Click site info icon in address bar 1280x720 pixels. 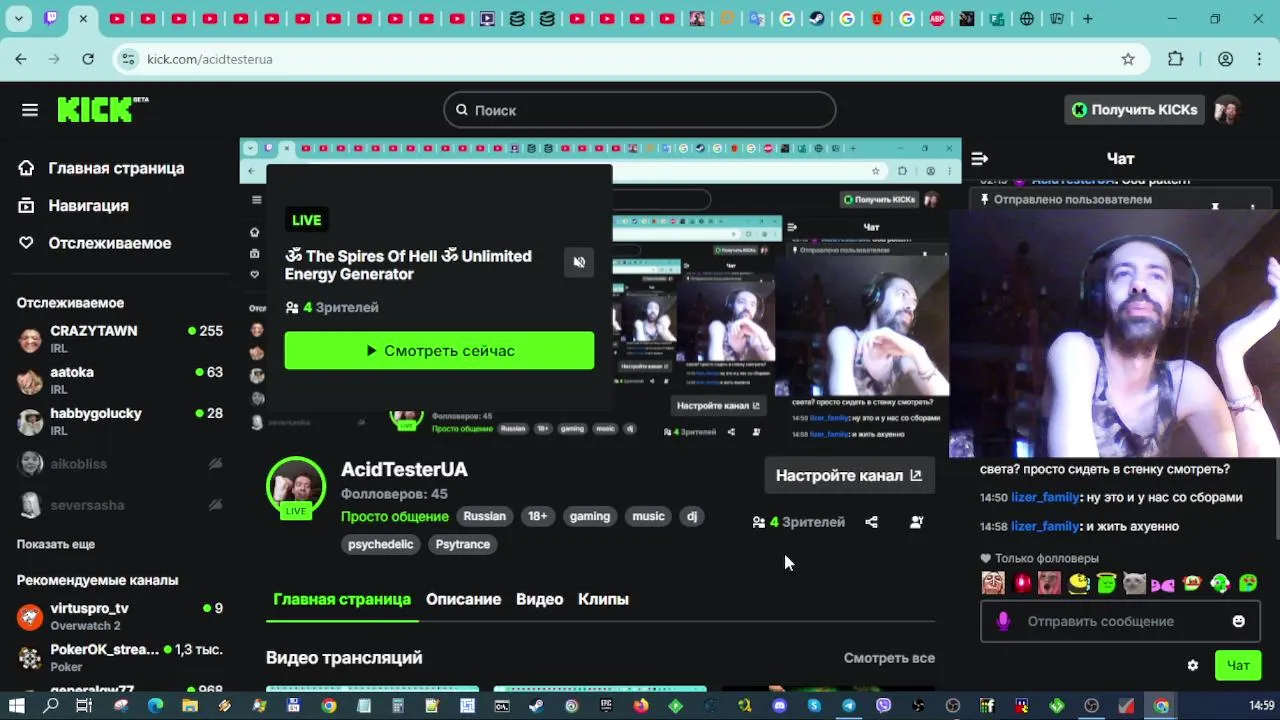coord(128,59)
